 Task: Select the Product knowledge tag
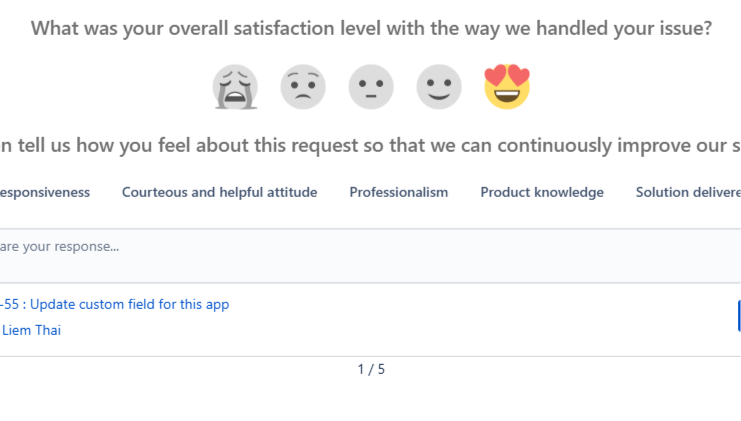click(541, 192)
